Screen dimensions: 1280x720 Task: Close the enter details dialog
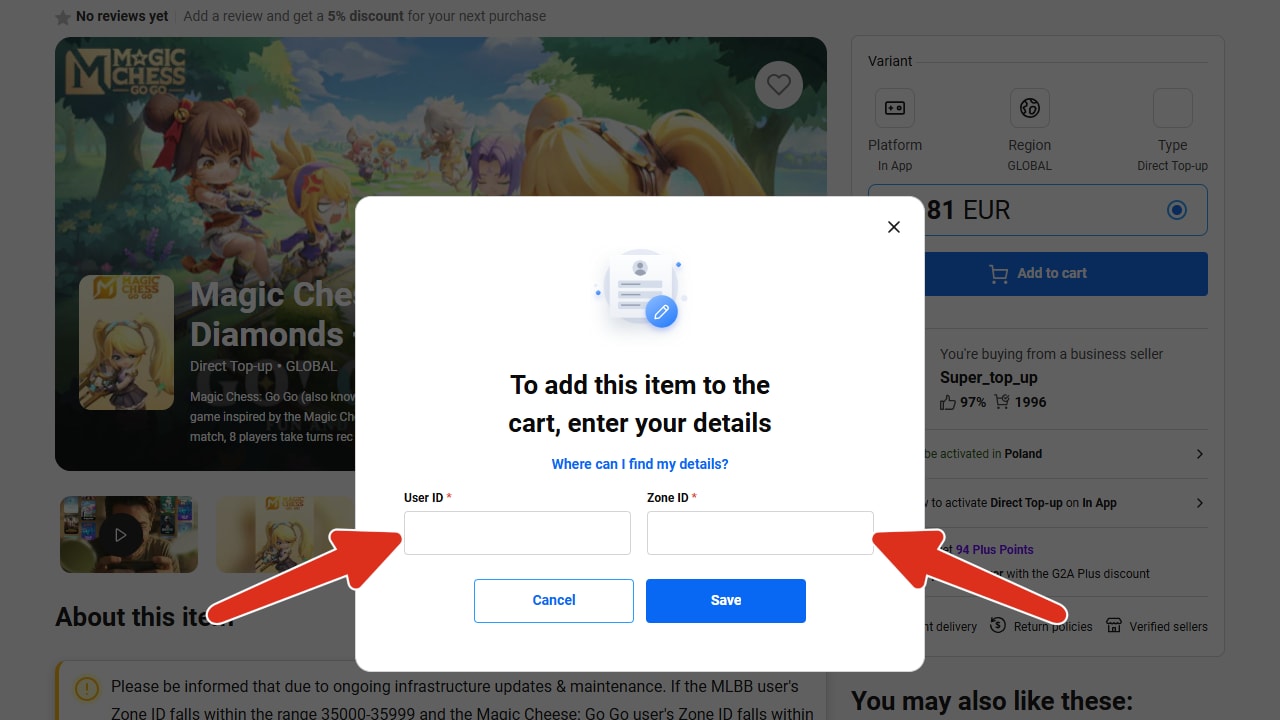coord(894,227)
